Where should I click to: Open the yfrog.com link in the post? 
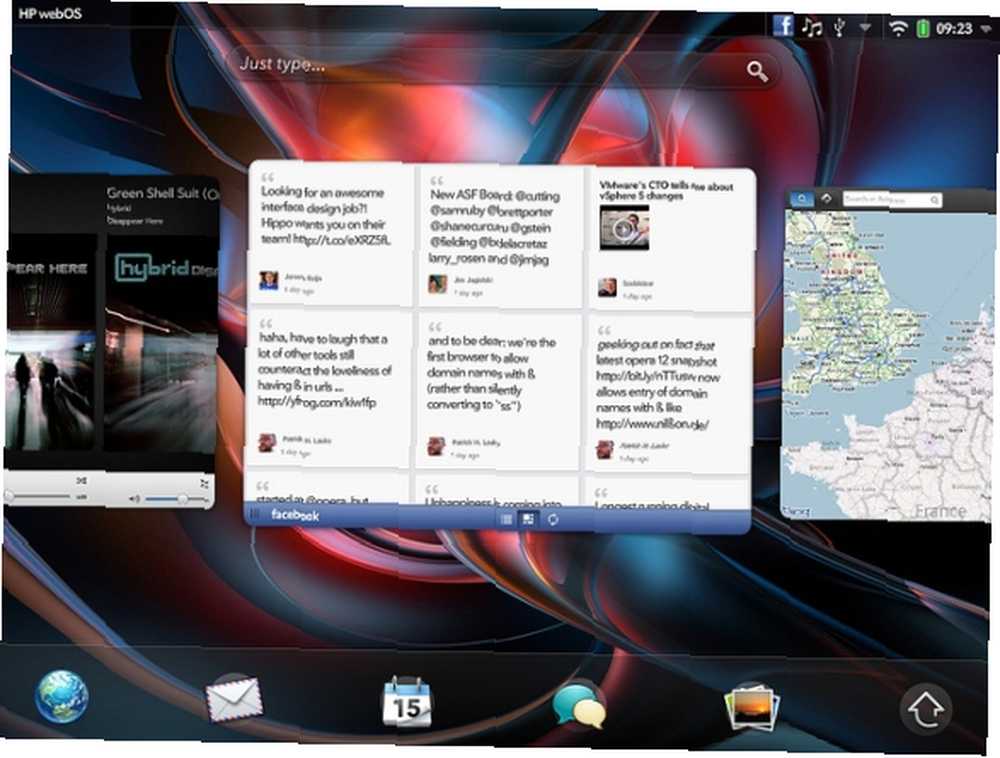click(316, 402)
